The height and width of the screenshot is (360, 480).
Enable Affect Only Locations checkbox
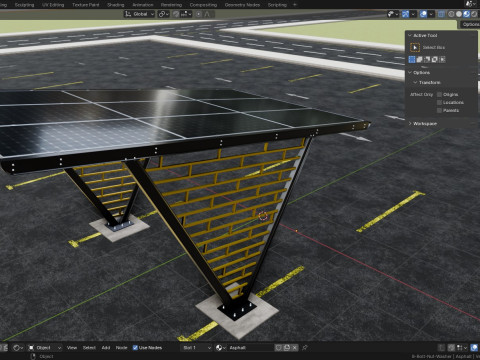point(439,102)
